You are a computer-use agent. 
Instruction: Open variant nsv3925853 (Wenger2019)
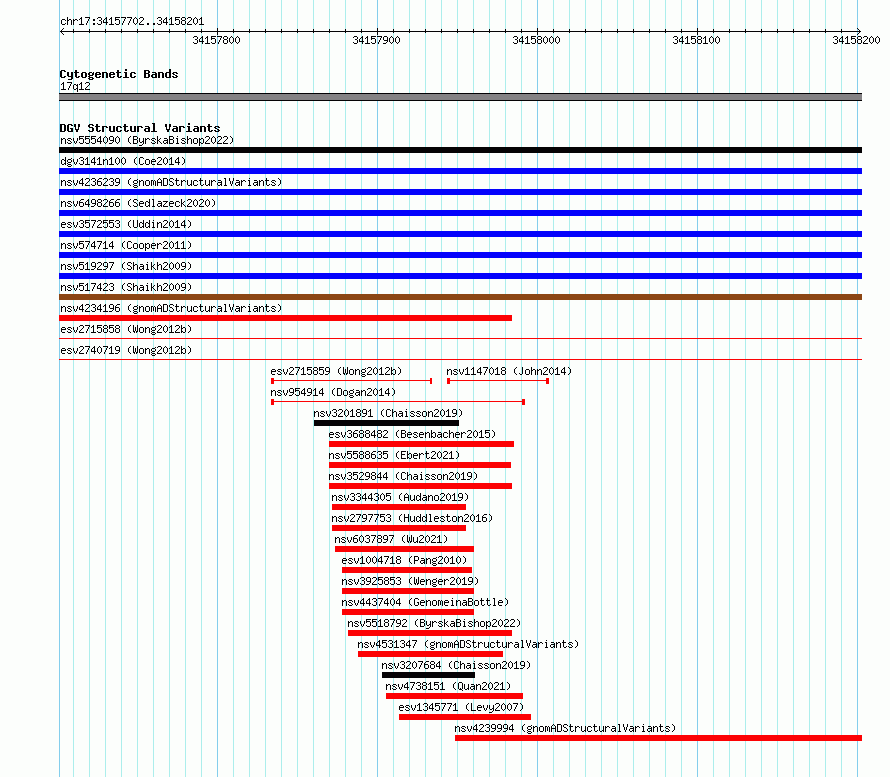tap(410, 581)
